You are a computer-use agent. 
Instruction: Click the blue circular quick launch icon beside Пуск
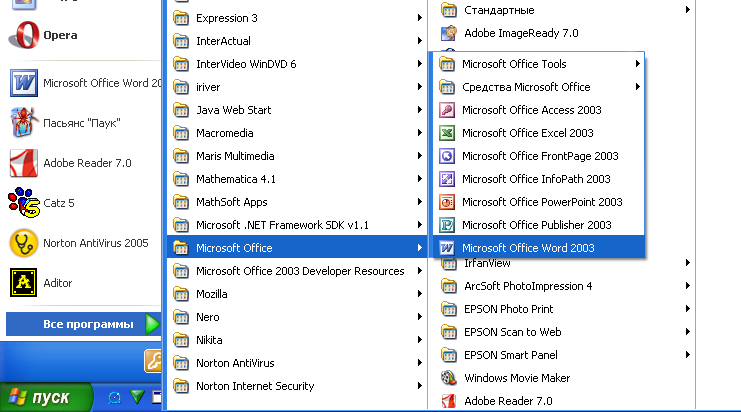(114, 397)
